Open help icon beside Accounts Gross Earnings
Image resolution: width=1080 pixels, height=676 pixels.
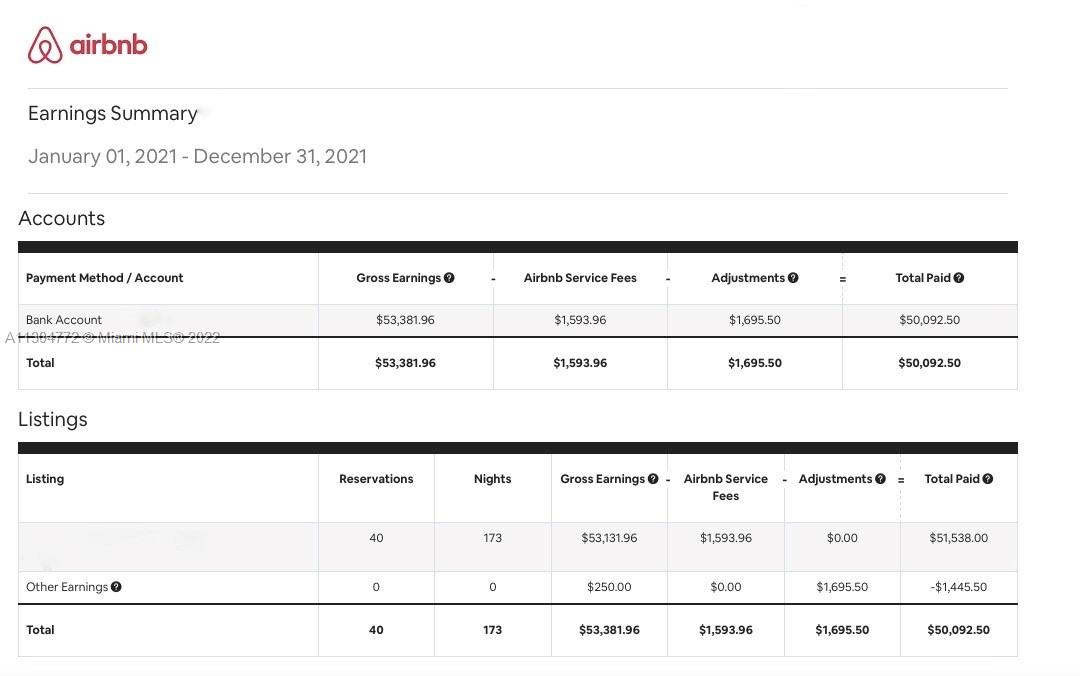coord(449,278)
